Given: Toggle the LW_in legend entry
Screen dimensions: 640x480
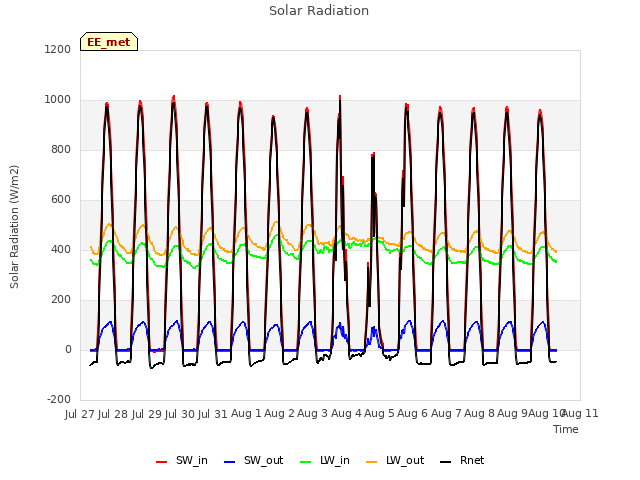Looking at the screenshot, I should click(324, 460).
